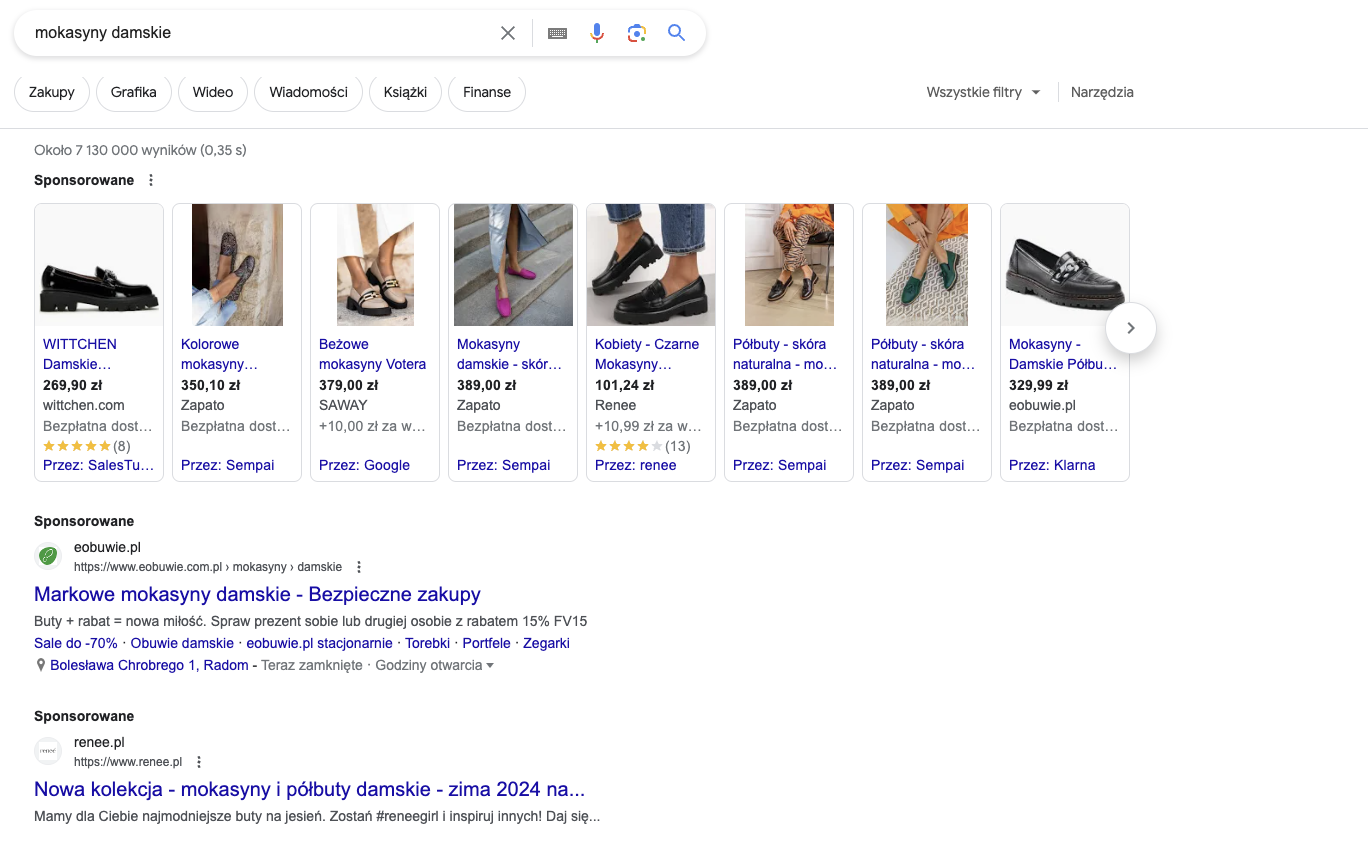Open star rating of WITTCHEN product (8)
This screenshot has height=854, width=1368.
[77, 446]
